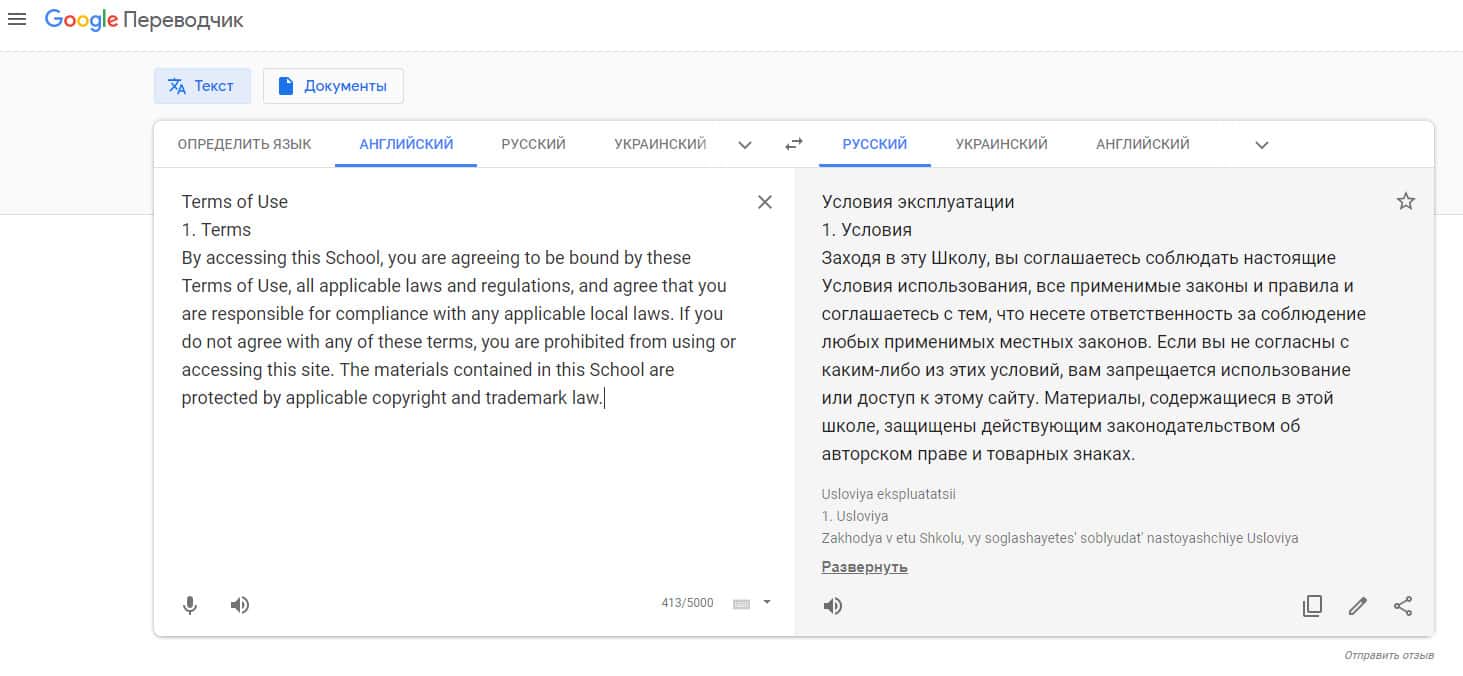Click the Google Переводчик logo
The height and width of the screenshot is (676, 1463).
144,20
